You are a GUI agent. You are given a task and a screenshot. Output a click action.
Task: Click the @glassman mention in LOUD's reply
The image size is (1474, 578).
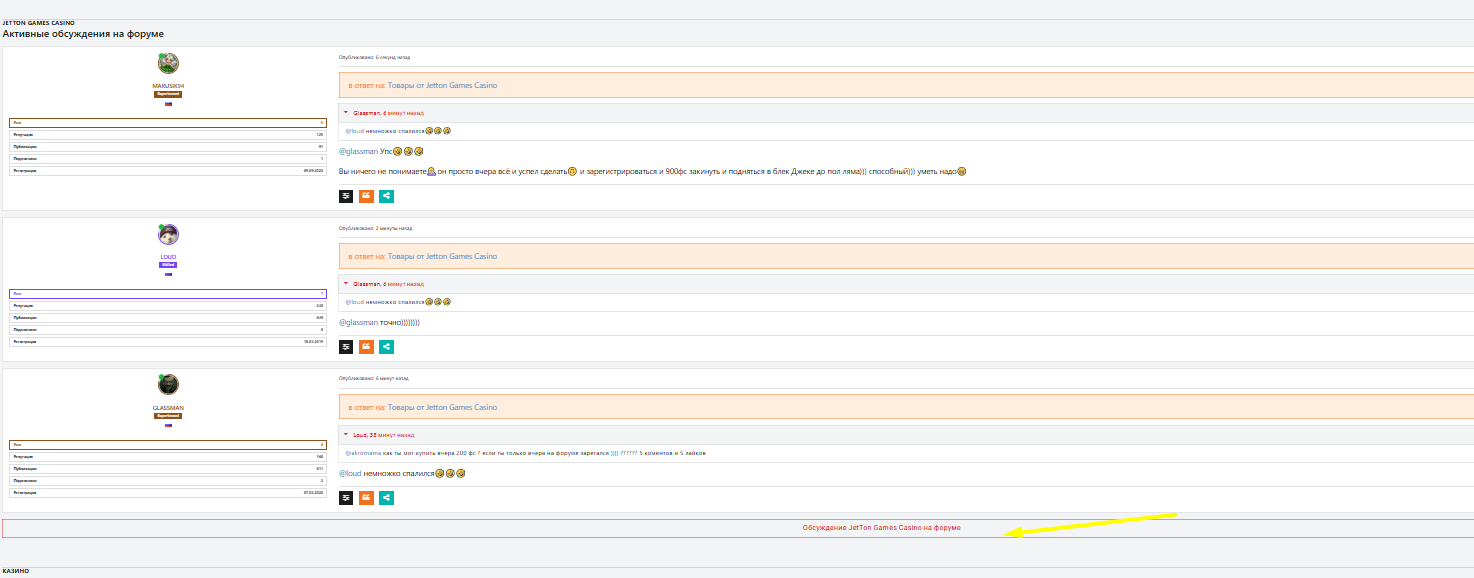pos(359,323)
